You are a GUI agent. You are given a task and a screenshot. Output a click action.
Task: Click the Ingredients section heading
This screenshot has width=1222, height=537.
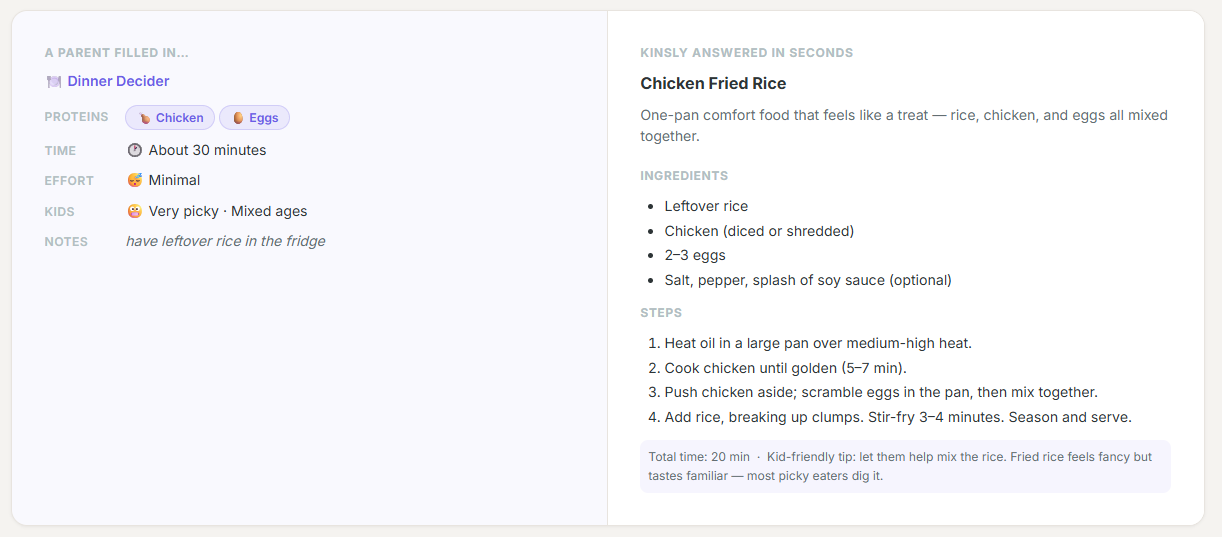coord(684,176)
